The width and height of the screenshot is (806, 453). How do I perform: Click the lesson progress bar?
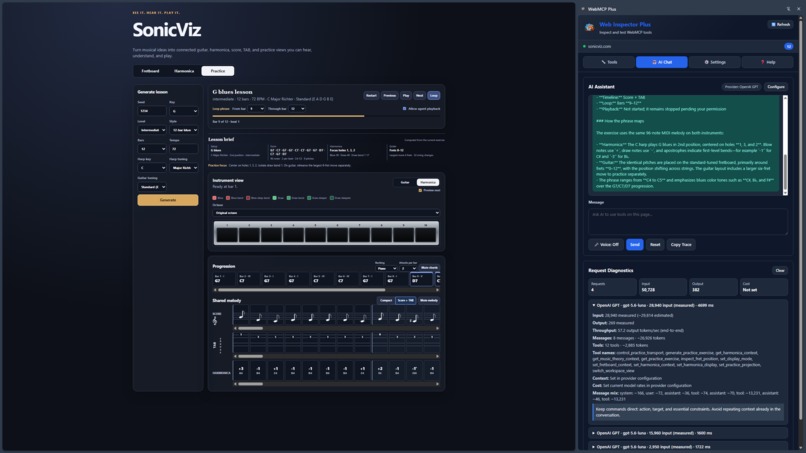[x=326, y=116]
